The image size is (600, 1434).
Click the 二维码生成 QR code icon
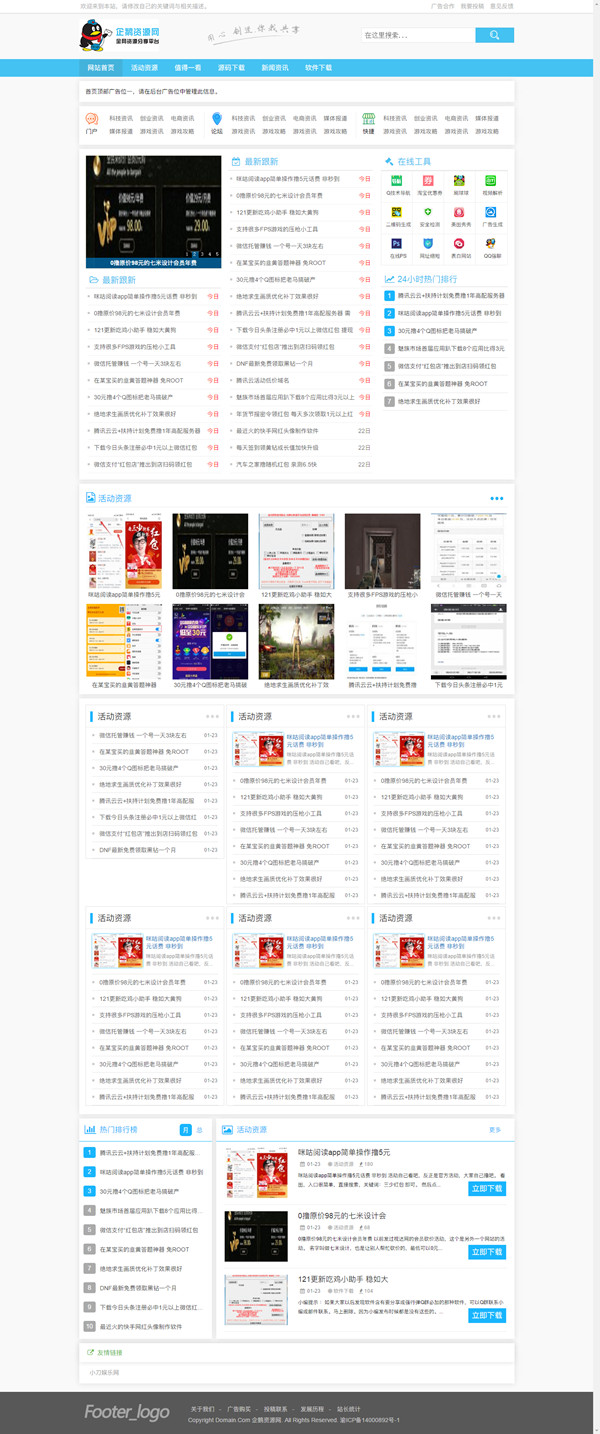tap(396, 213)
